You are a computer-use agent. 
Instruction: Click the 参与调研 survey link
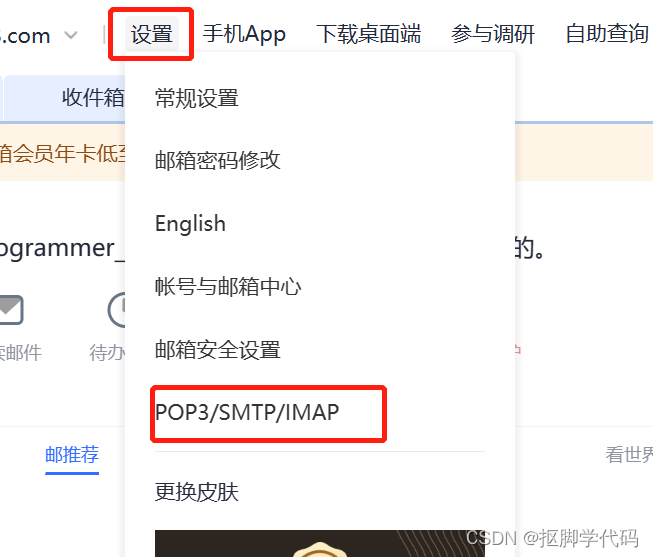point(493,34)
